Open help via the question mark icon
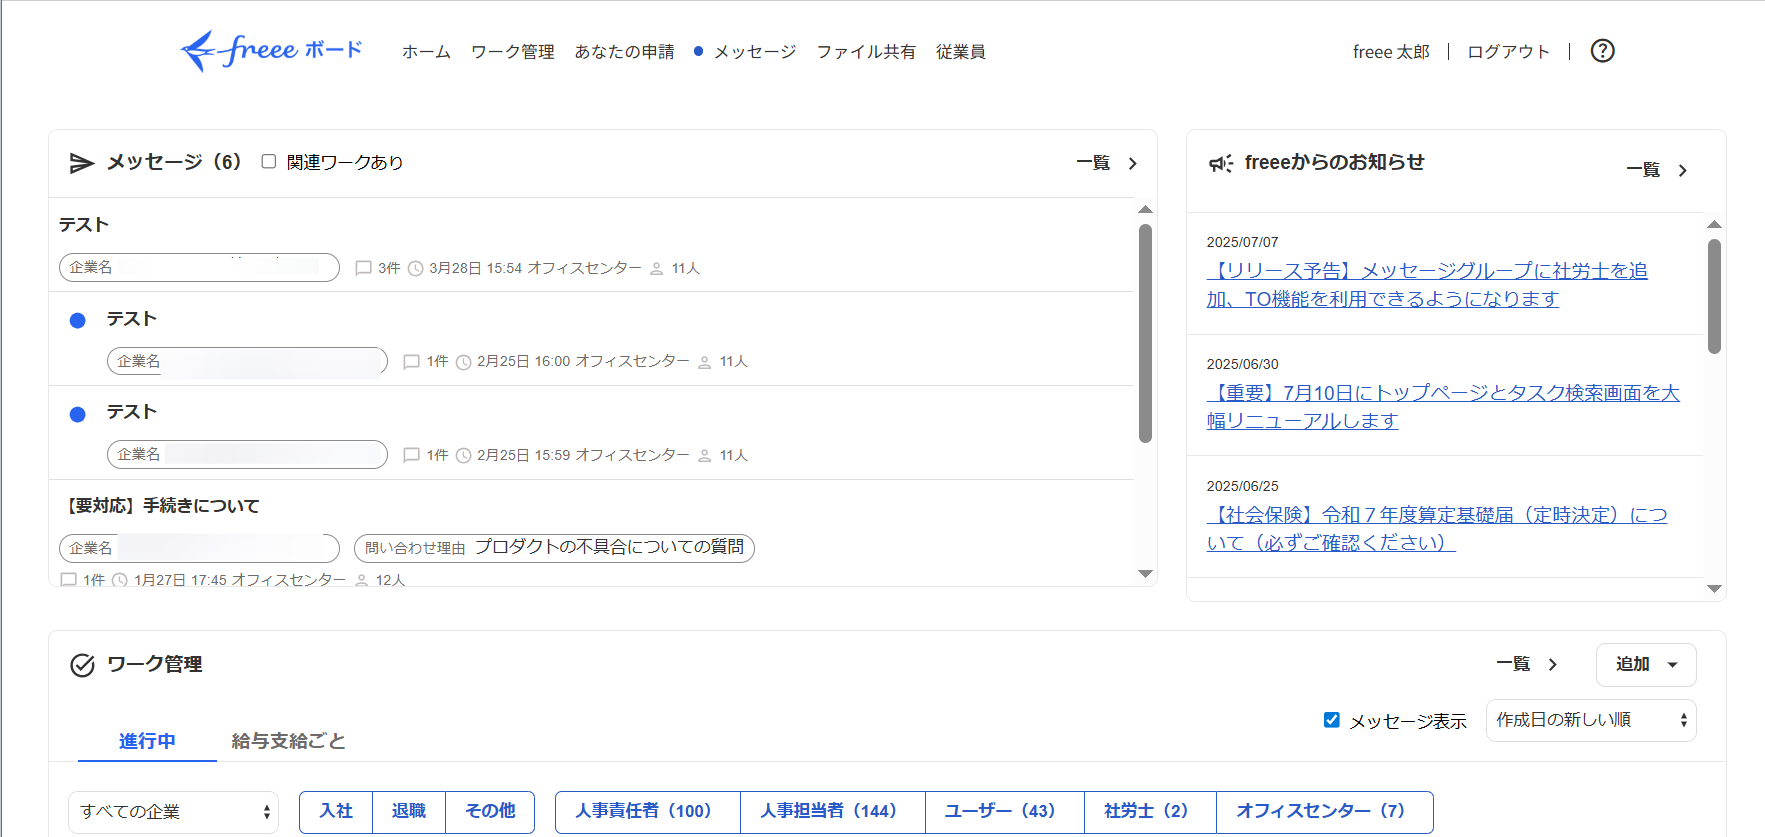 pos(1602,51)
